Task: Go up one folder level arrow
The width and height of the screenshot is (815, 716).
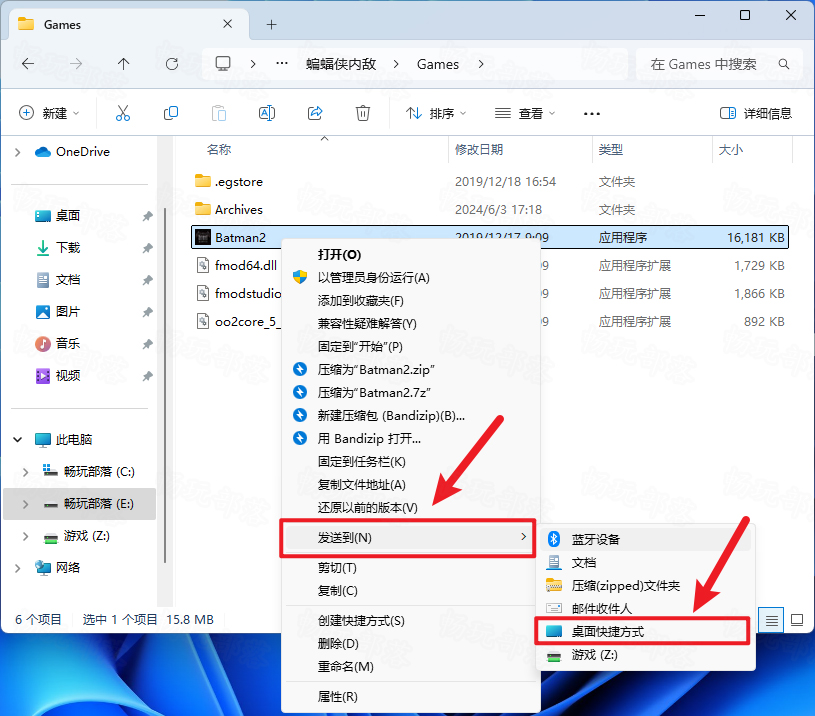Action: 123,64
